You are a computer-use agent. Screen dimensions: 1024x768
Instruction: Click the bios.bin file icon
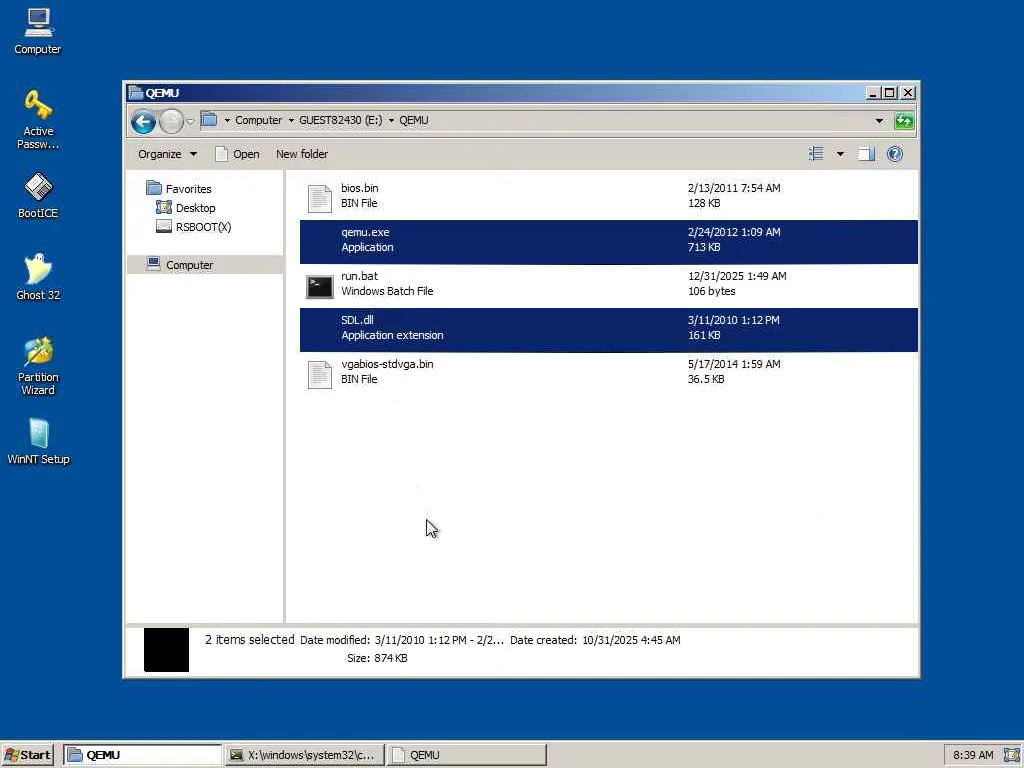coord(320,198)
